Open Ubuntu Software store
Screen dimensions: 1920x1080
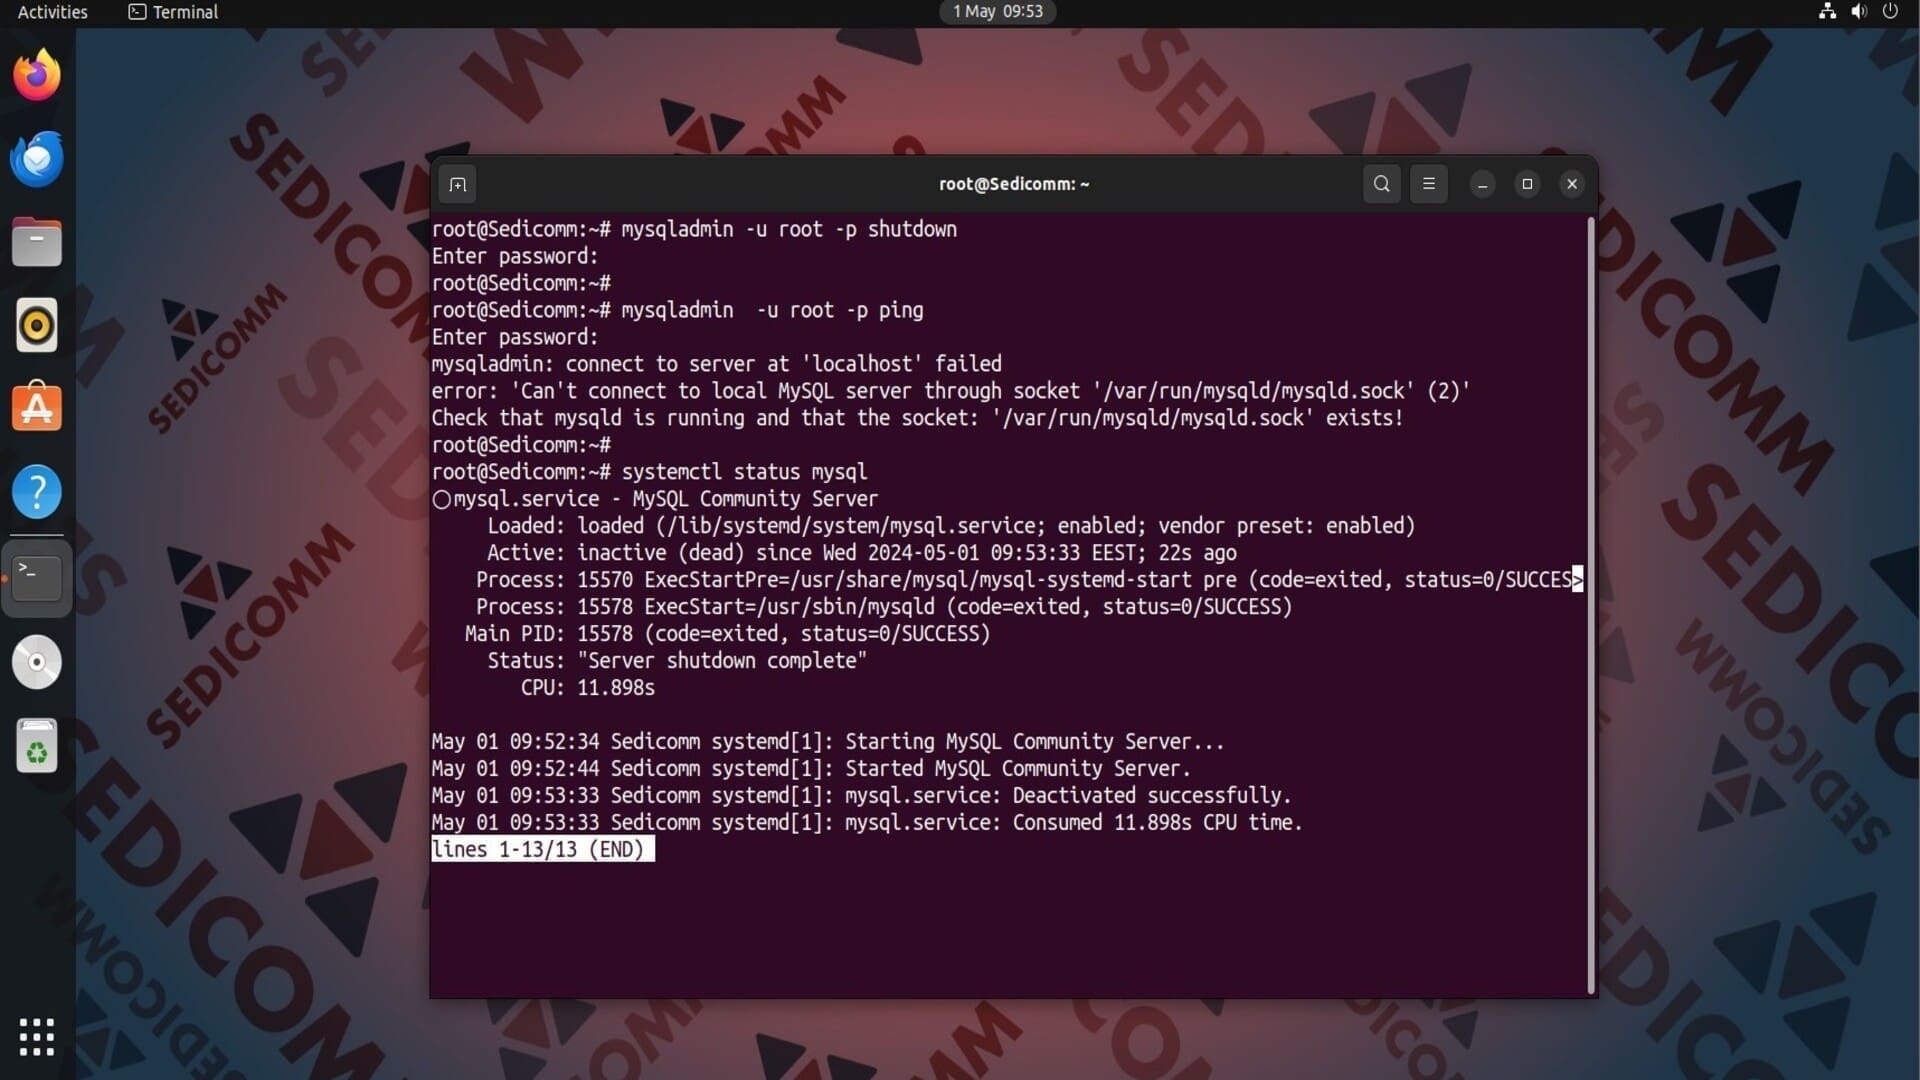pyautogui.click(x=37, y=408)
